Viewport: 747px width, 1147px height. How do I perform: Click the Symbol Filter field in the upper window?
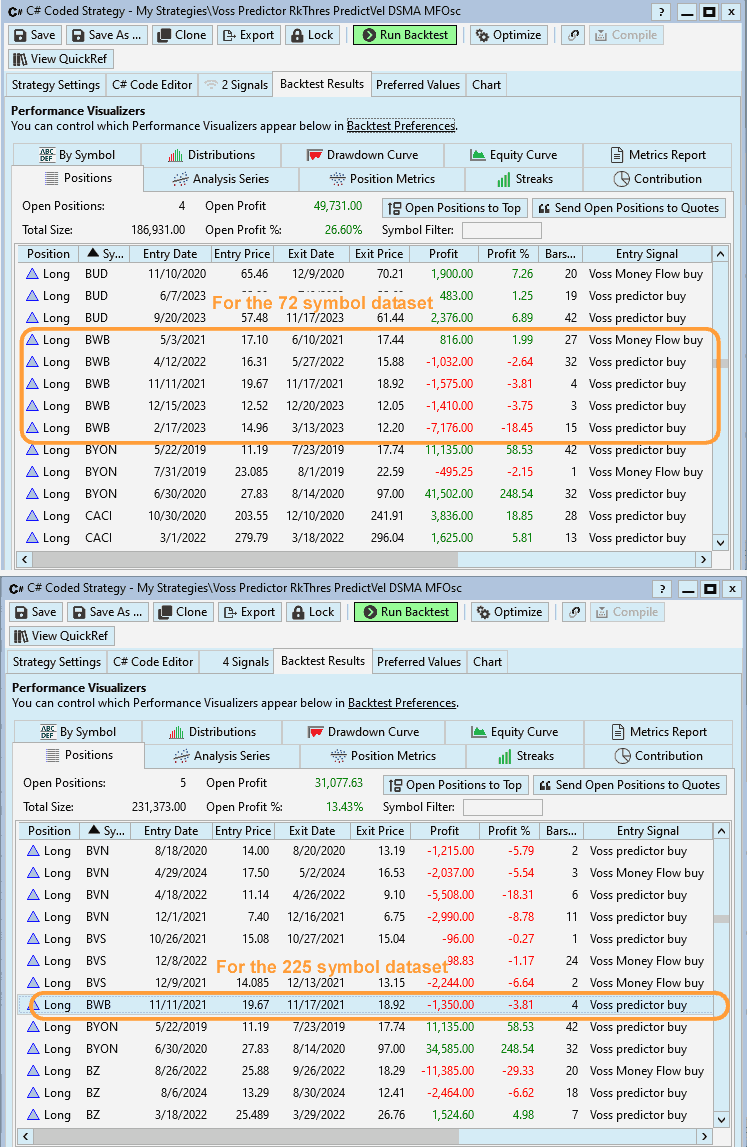501,231
